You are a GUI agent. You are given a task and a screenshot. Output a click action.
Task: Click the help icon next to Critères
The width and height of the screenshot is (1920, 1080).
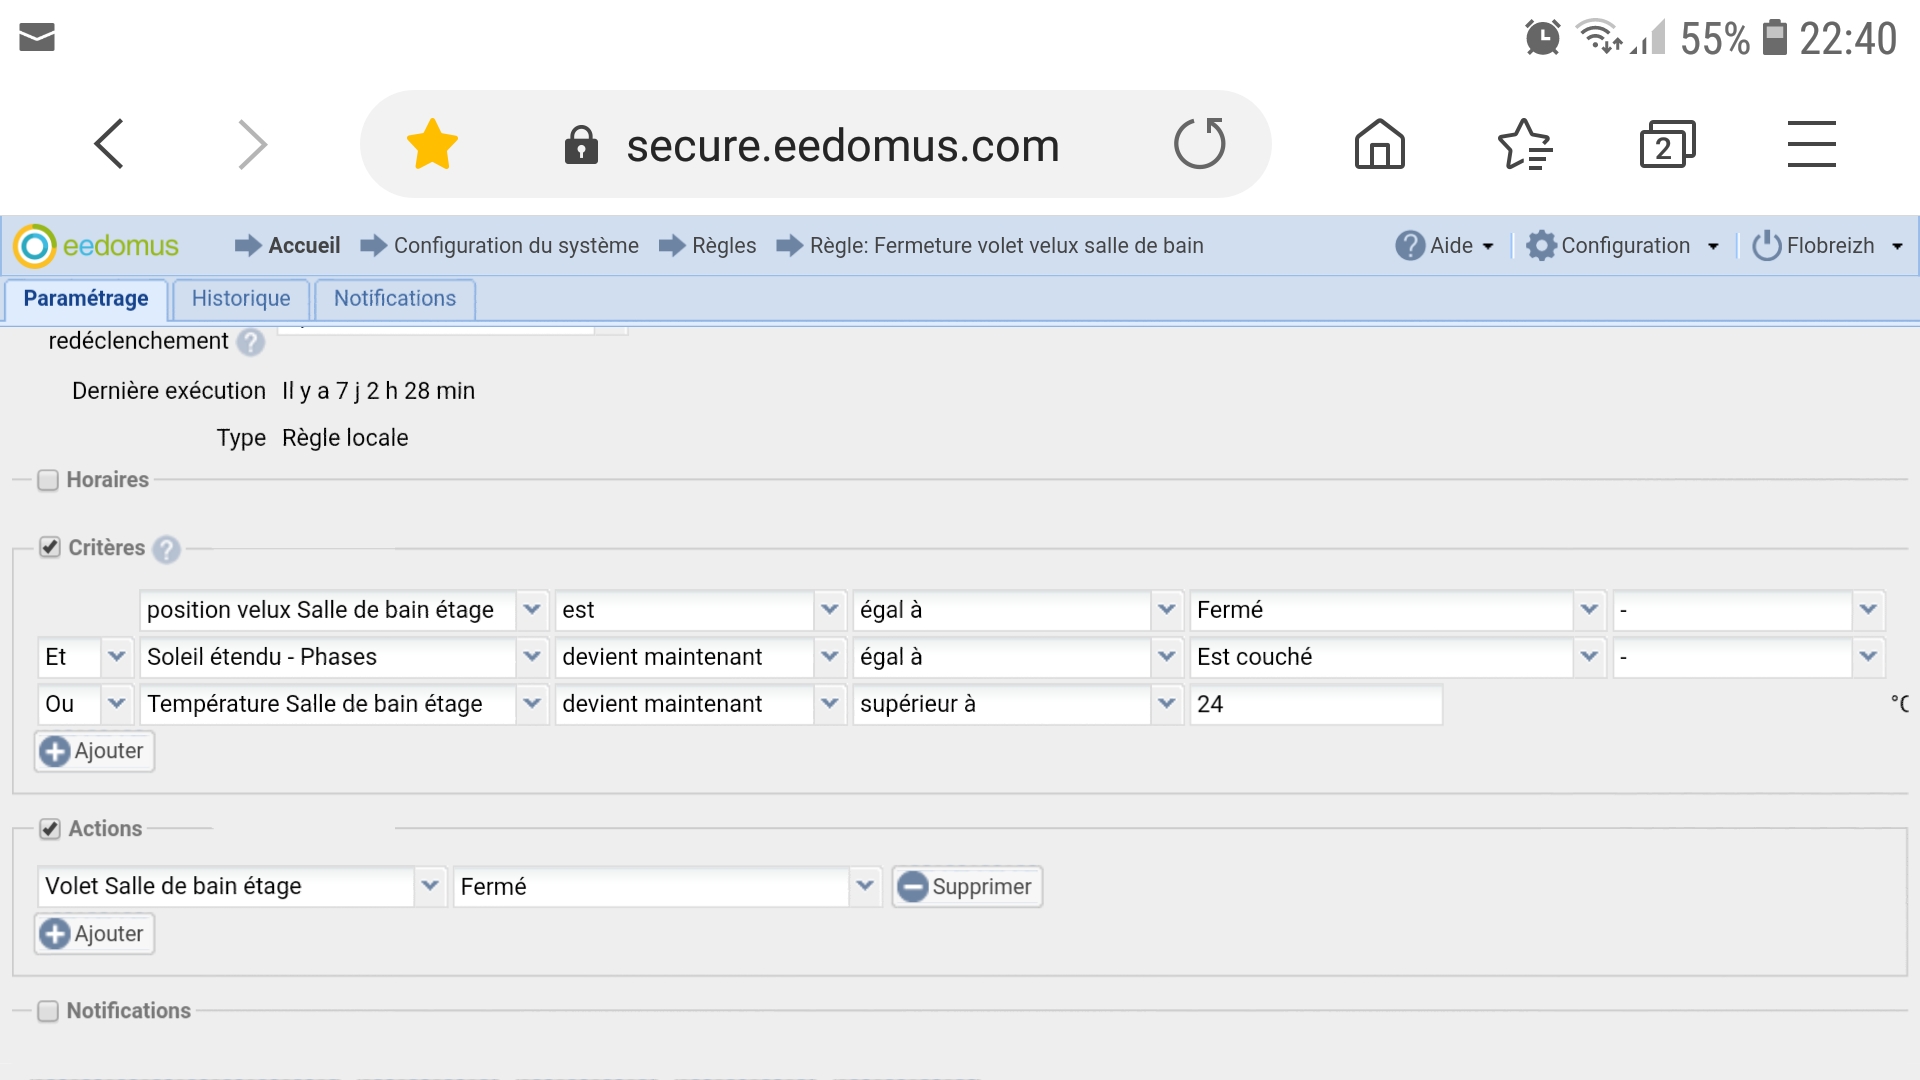(167, 549)
